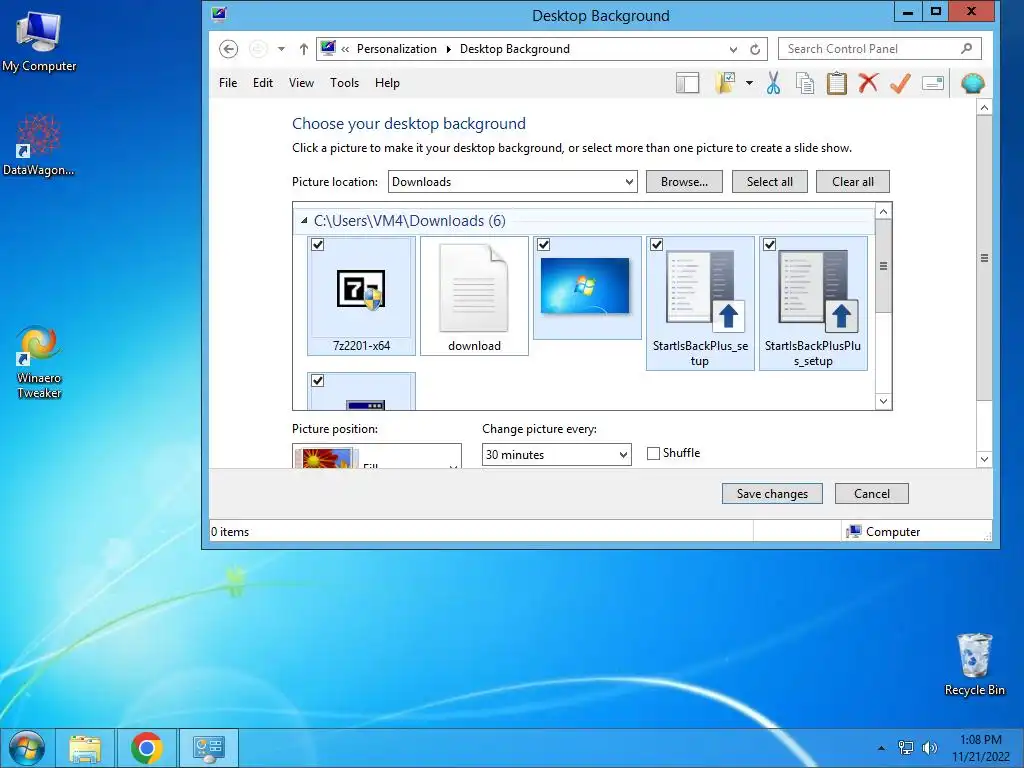This screenshot has width=1024, height=768.
Task: Click the Control Panel taskbar button
Action: click(209, 748)
